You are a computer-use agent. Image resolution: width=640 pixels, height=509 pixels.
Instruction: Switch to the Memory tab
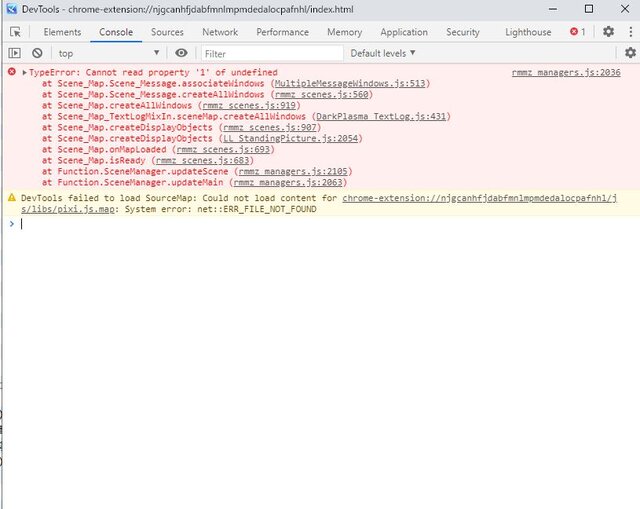point(344,32)
